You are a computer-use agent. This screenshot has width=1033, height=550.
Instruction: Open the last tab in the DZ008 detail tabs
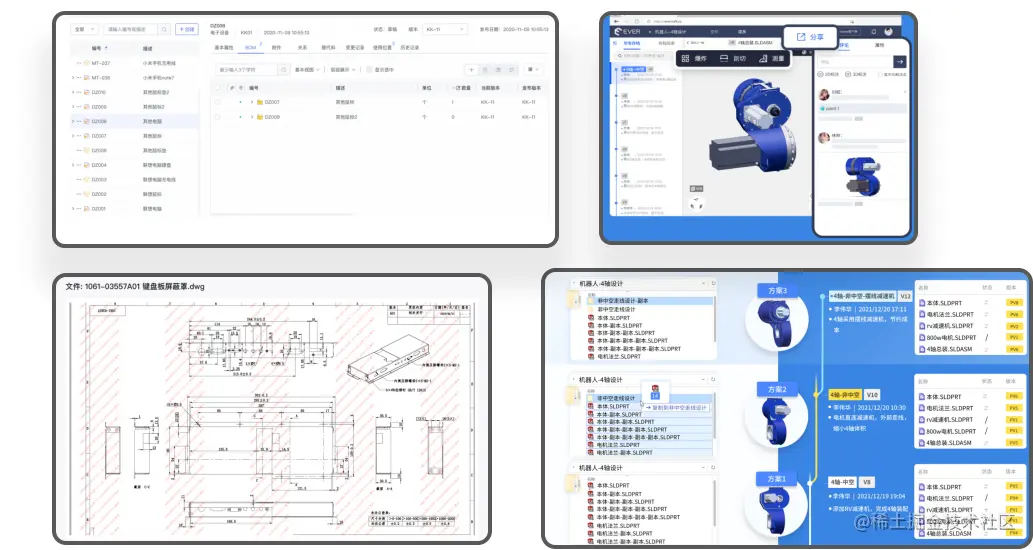coord(410,47)
